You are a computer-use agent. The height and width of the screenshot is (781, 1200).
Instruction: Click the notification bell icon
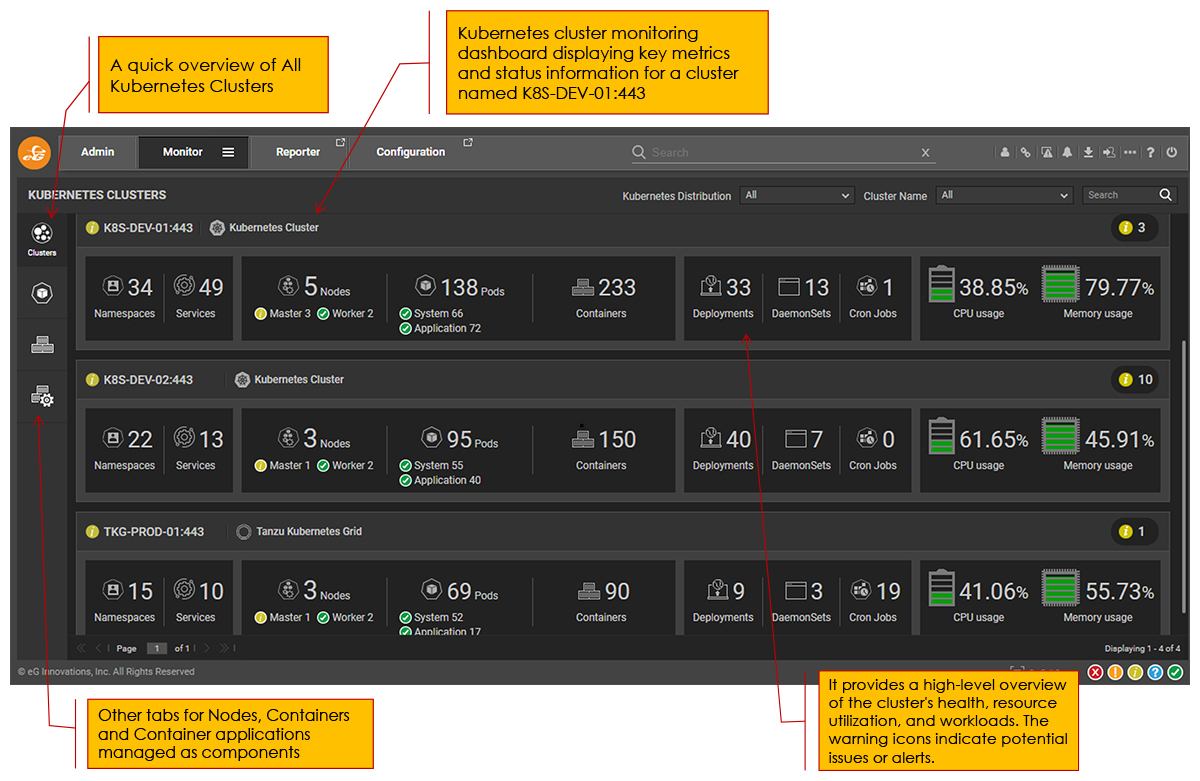tap(1067, 153)
